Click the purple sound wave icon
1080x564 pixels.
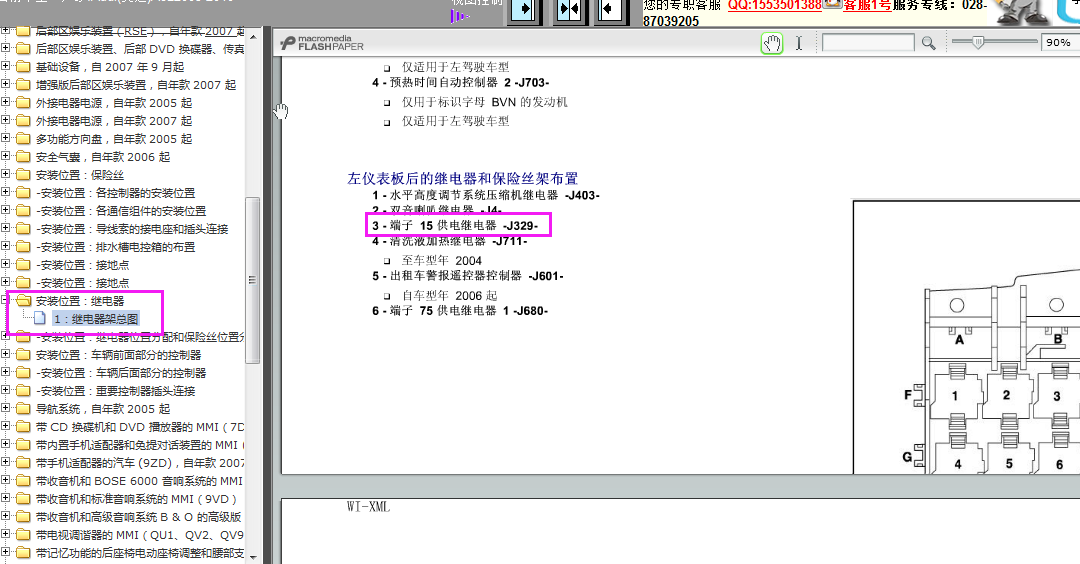point(459,15)
